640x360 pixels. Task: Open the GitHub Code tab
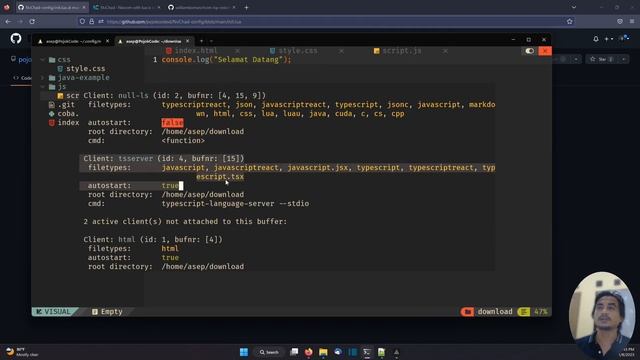pyautogui.click(x=22, y=78)
